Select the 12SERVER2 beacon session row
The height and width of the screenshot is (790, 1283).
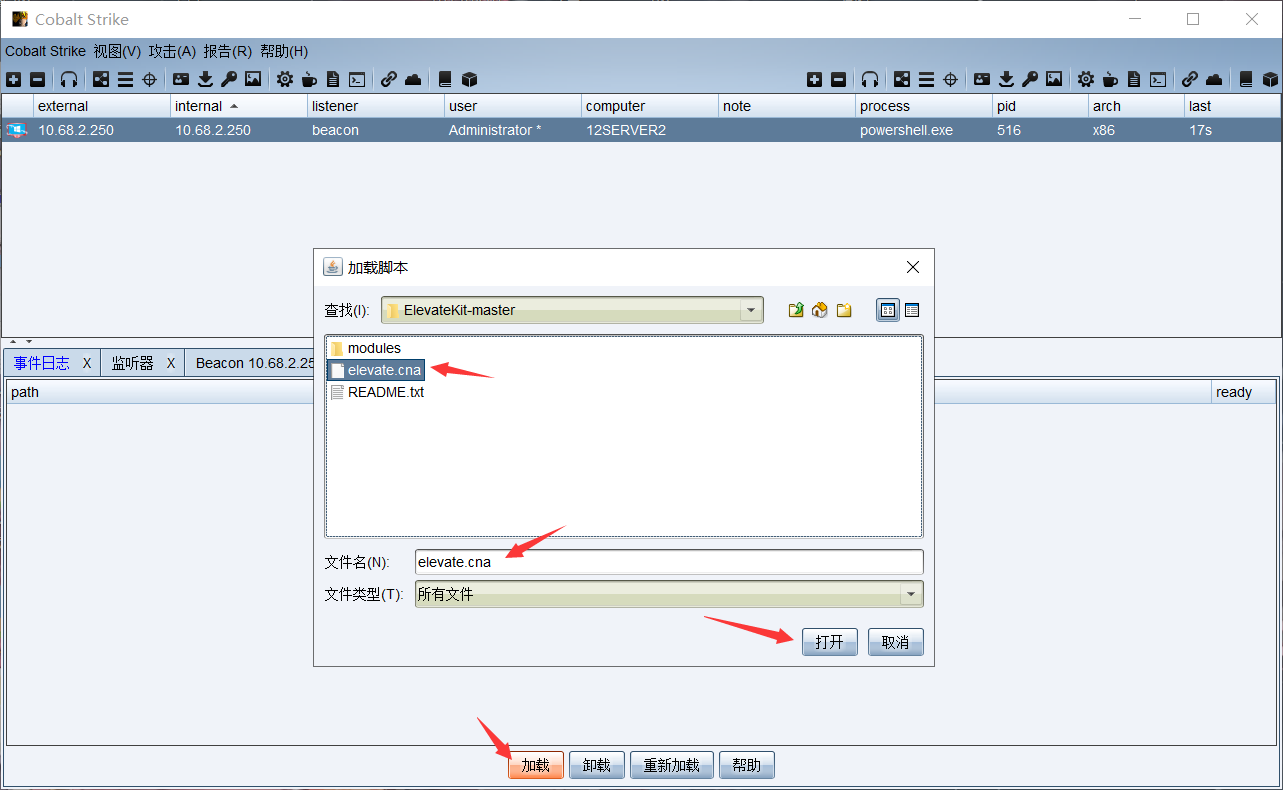tap(641, 130)
